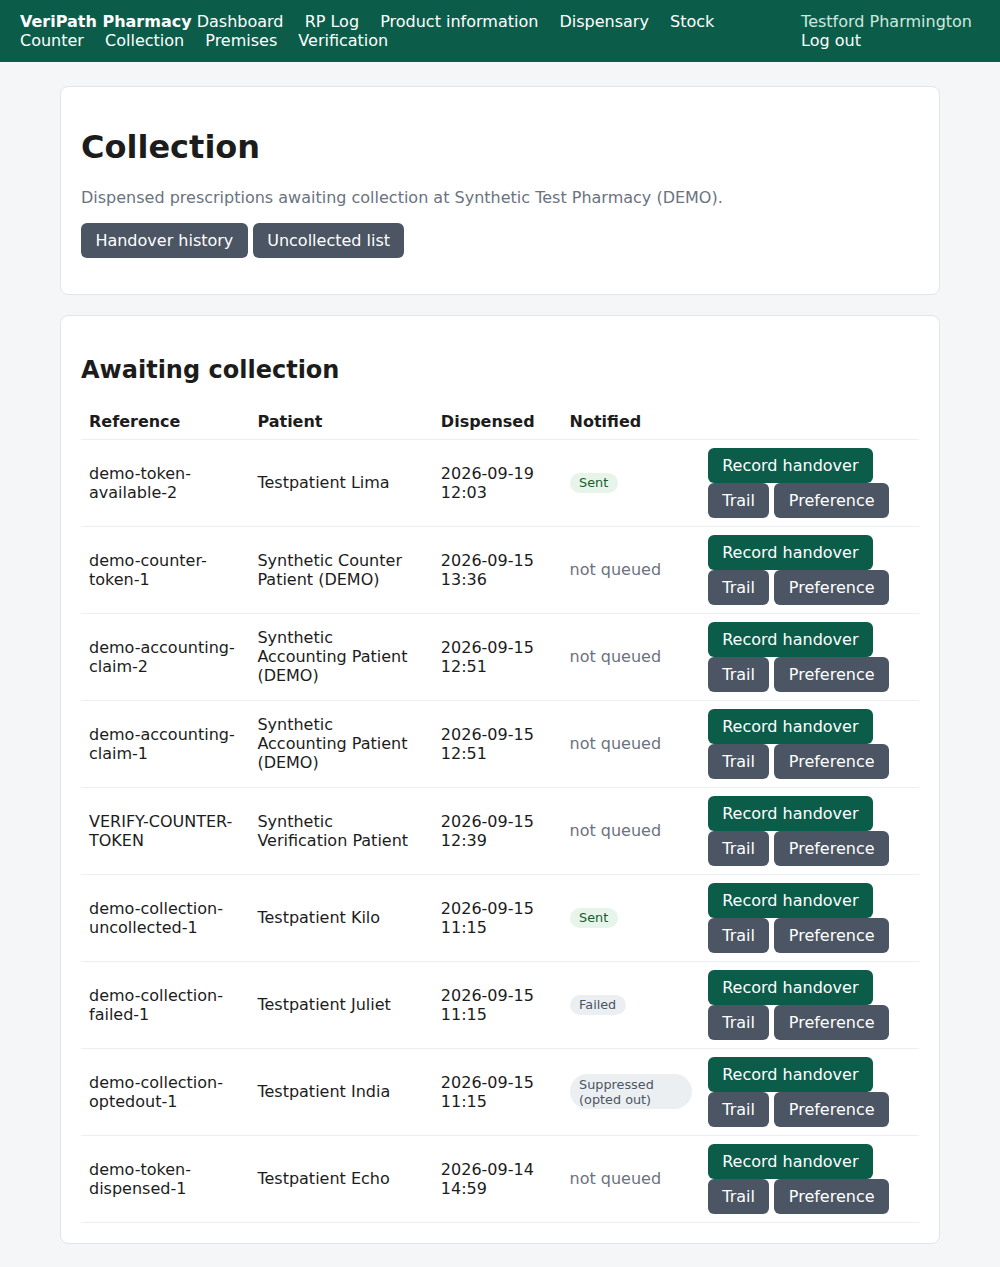Go to RP Log page
The height and width of the screenshot is (1267, 1000).
[332, 21]
